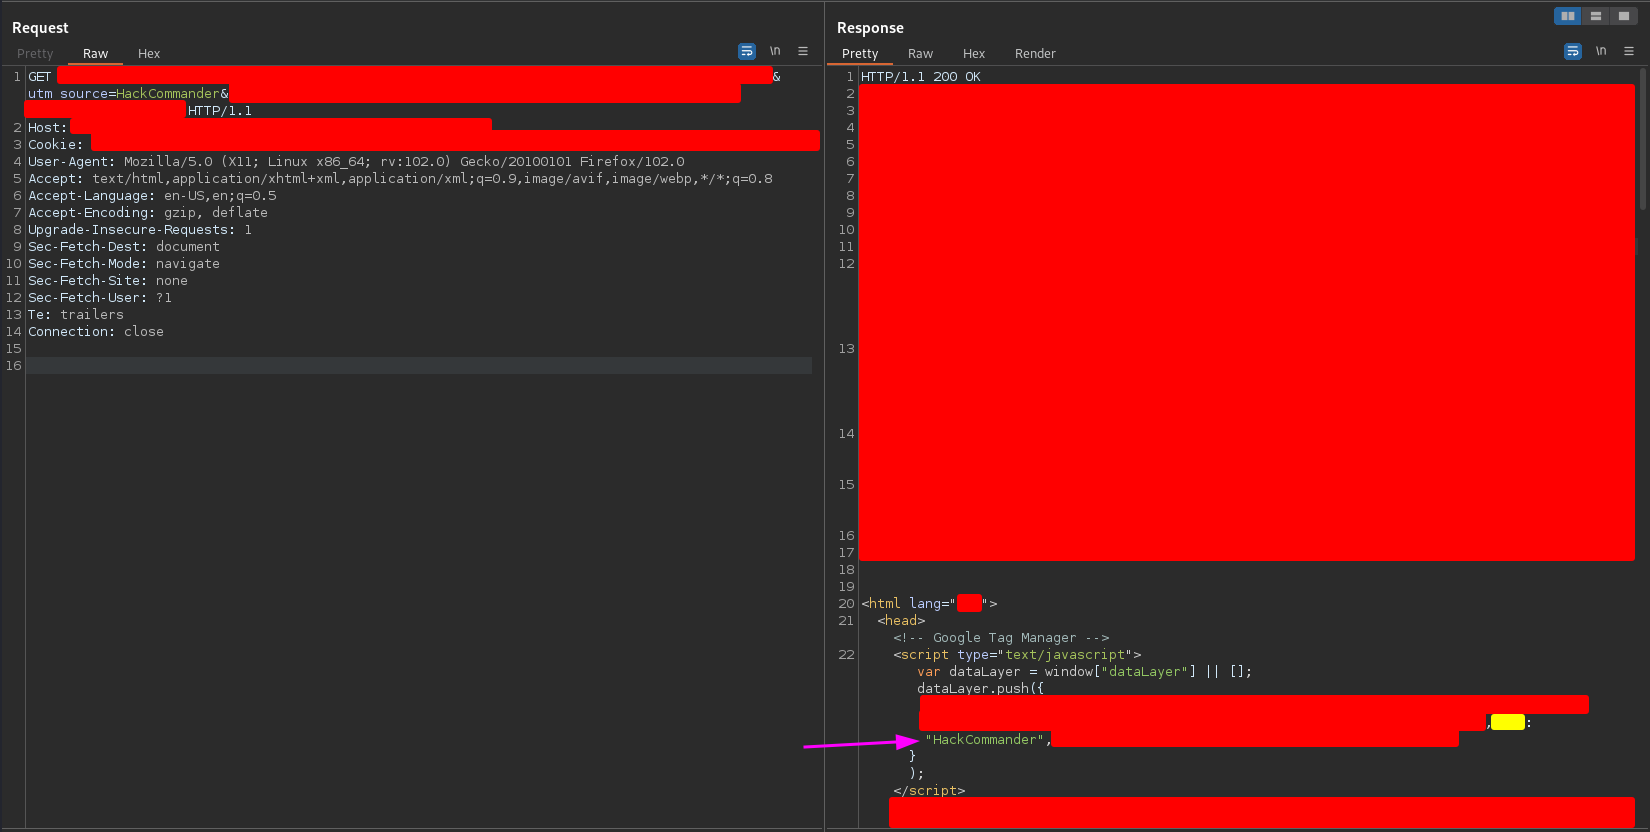Select the side-by-side layout icon
The image size is (1650, 832).
(x=1567, y=16)
